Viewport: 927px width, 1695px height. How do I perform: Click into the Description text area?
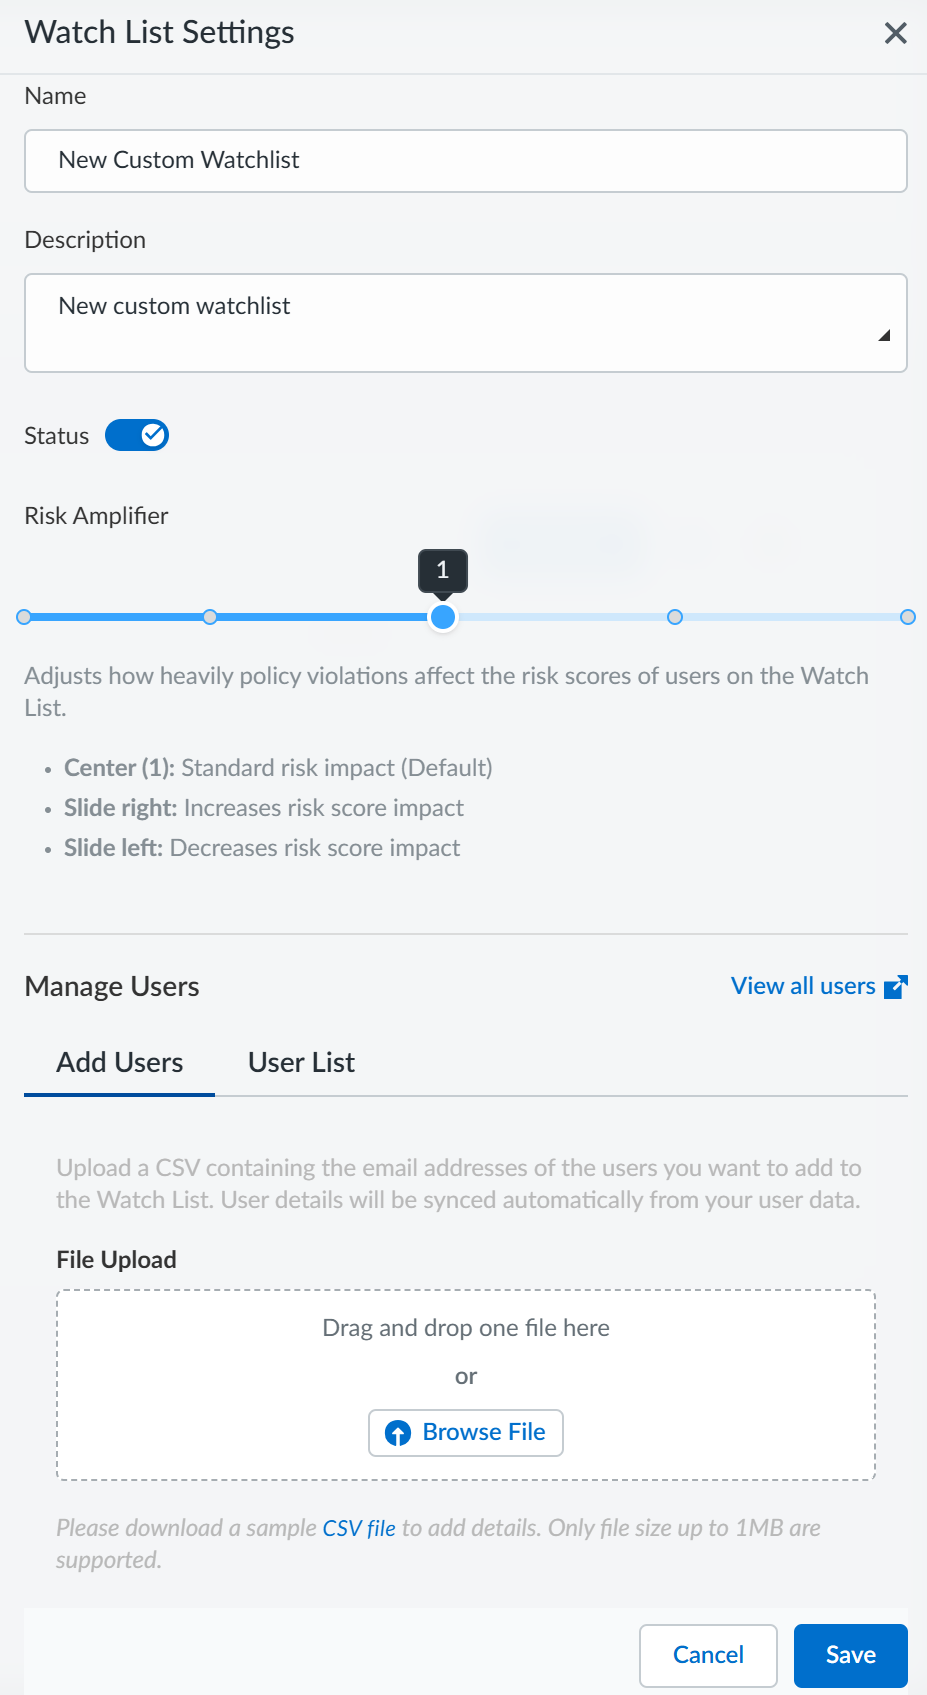click(466, 323)
